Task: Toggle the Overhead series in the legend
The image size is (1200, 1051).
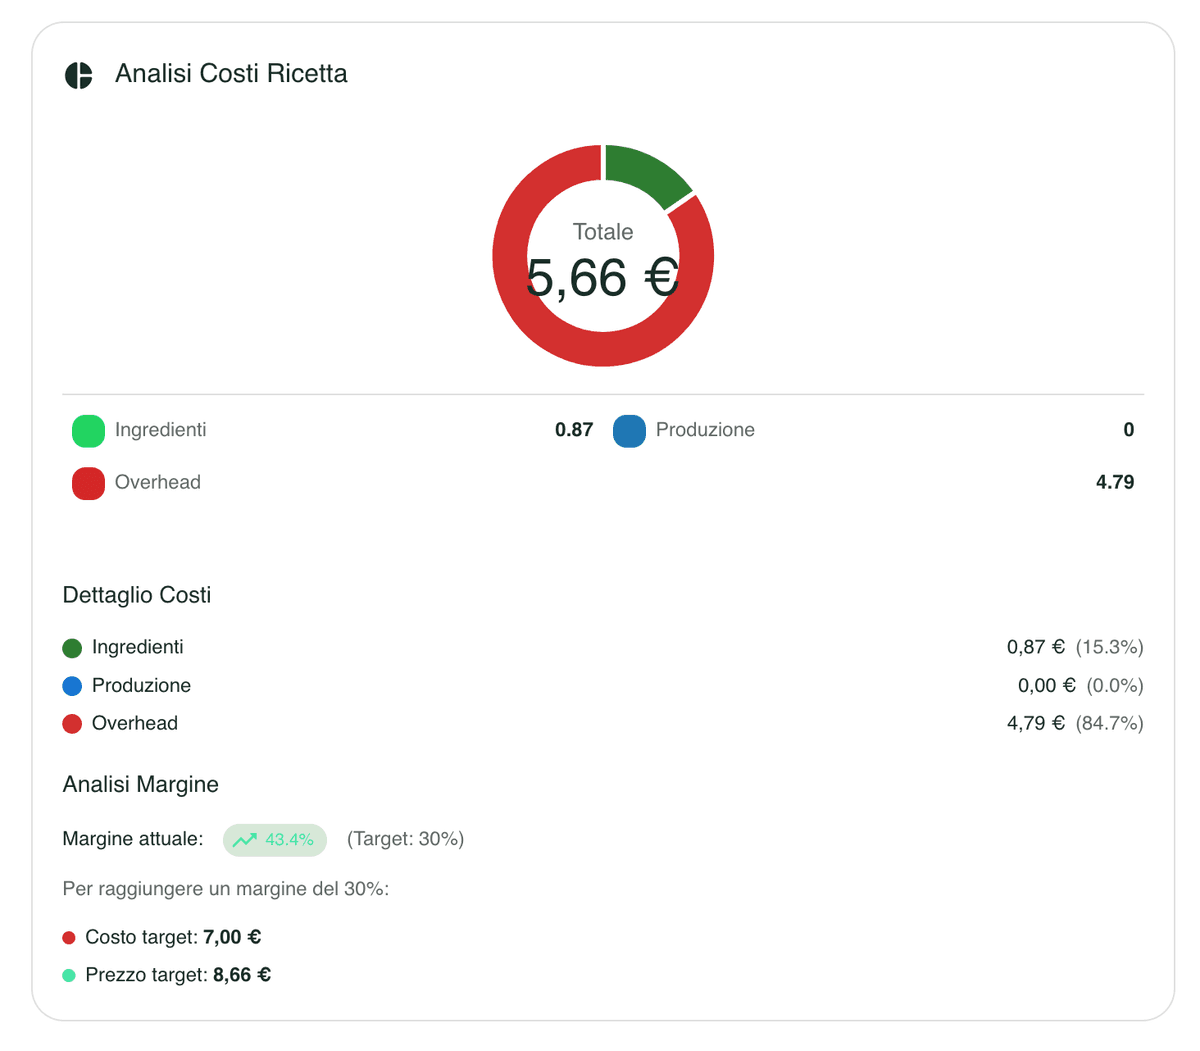Action: [158, 482]
